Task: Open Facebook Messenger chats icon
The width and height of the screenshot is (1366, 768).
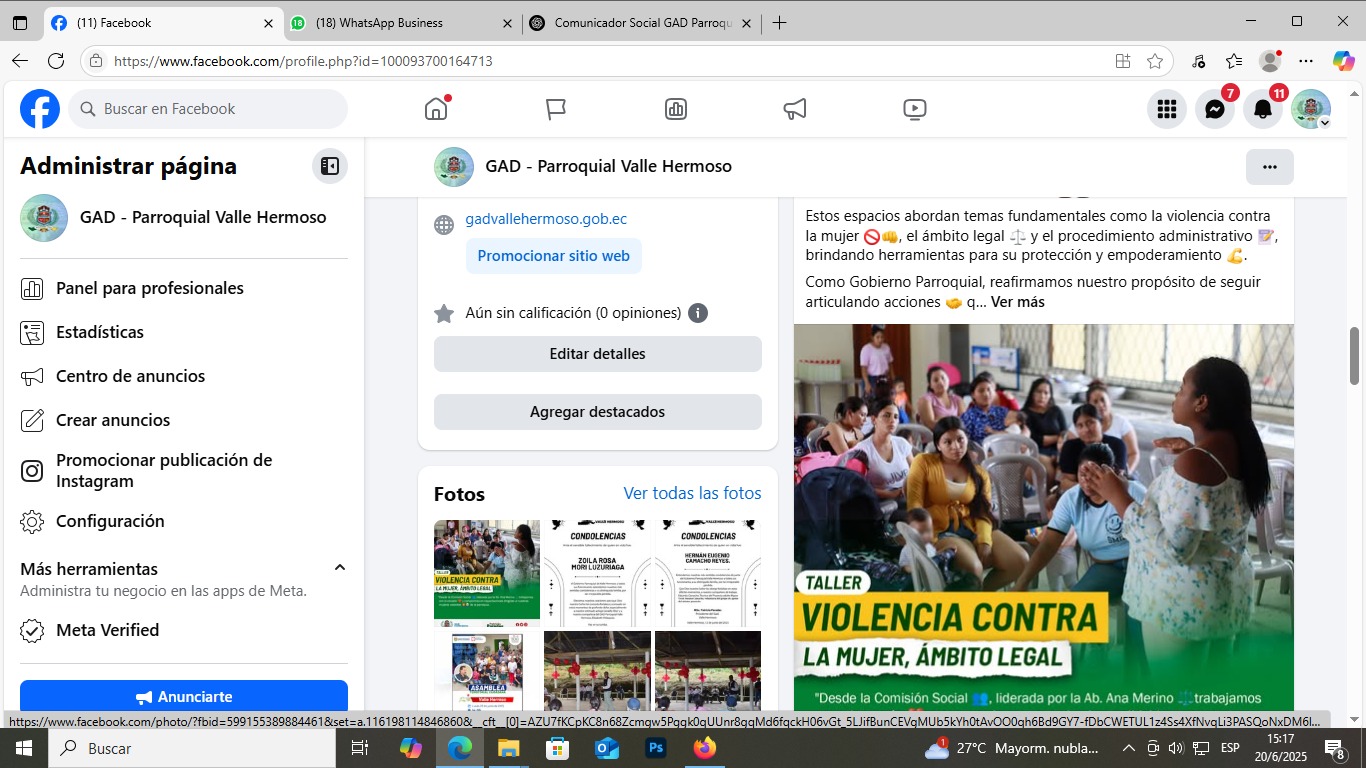Action: point(1215,109)
